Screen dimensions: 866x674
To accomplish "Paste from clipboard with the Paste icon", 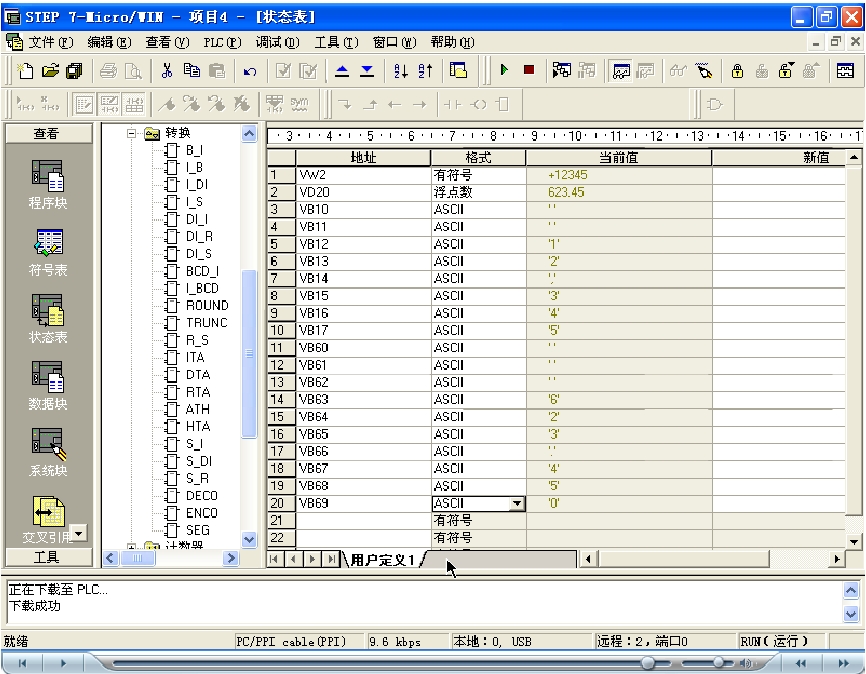I will (216, 71).
